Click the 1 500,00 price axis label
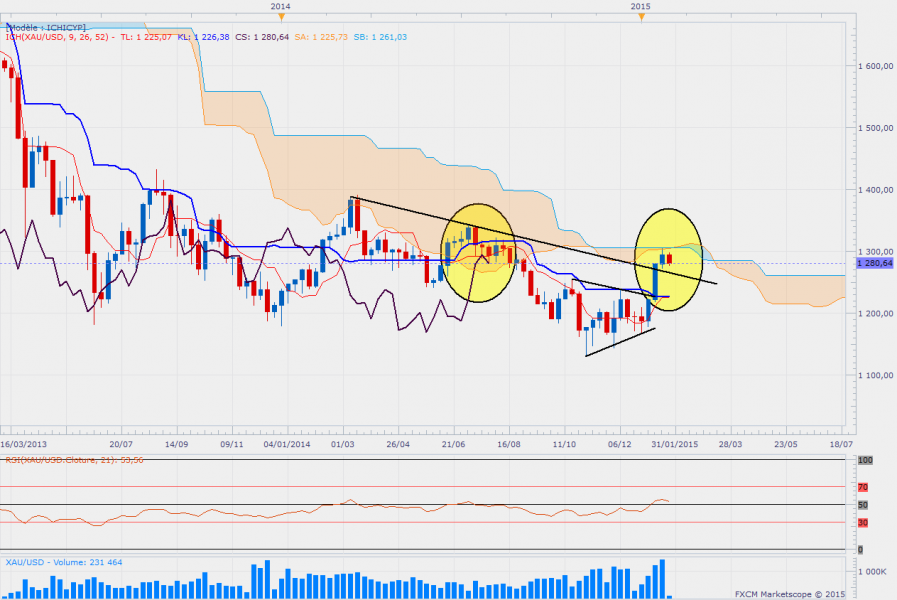 (x=875, y=128)
